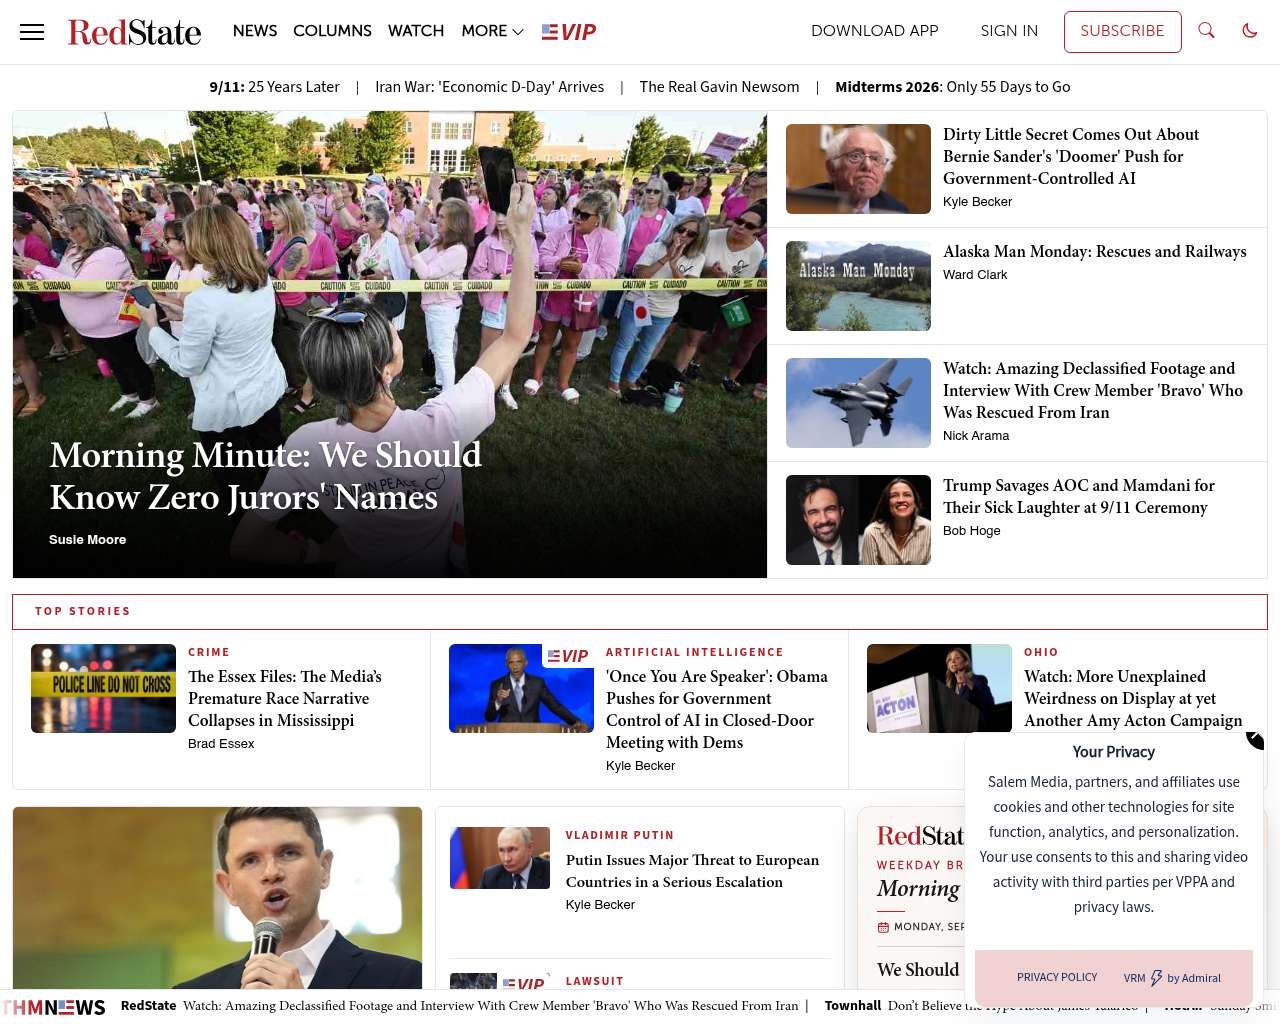Open the hamburger navigation menu
The height and width of the screenshot is (1024, 1280).
(x=32, y=32)
